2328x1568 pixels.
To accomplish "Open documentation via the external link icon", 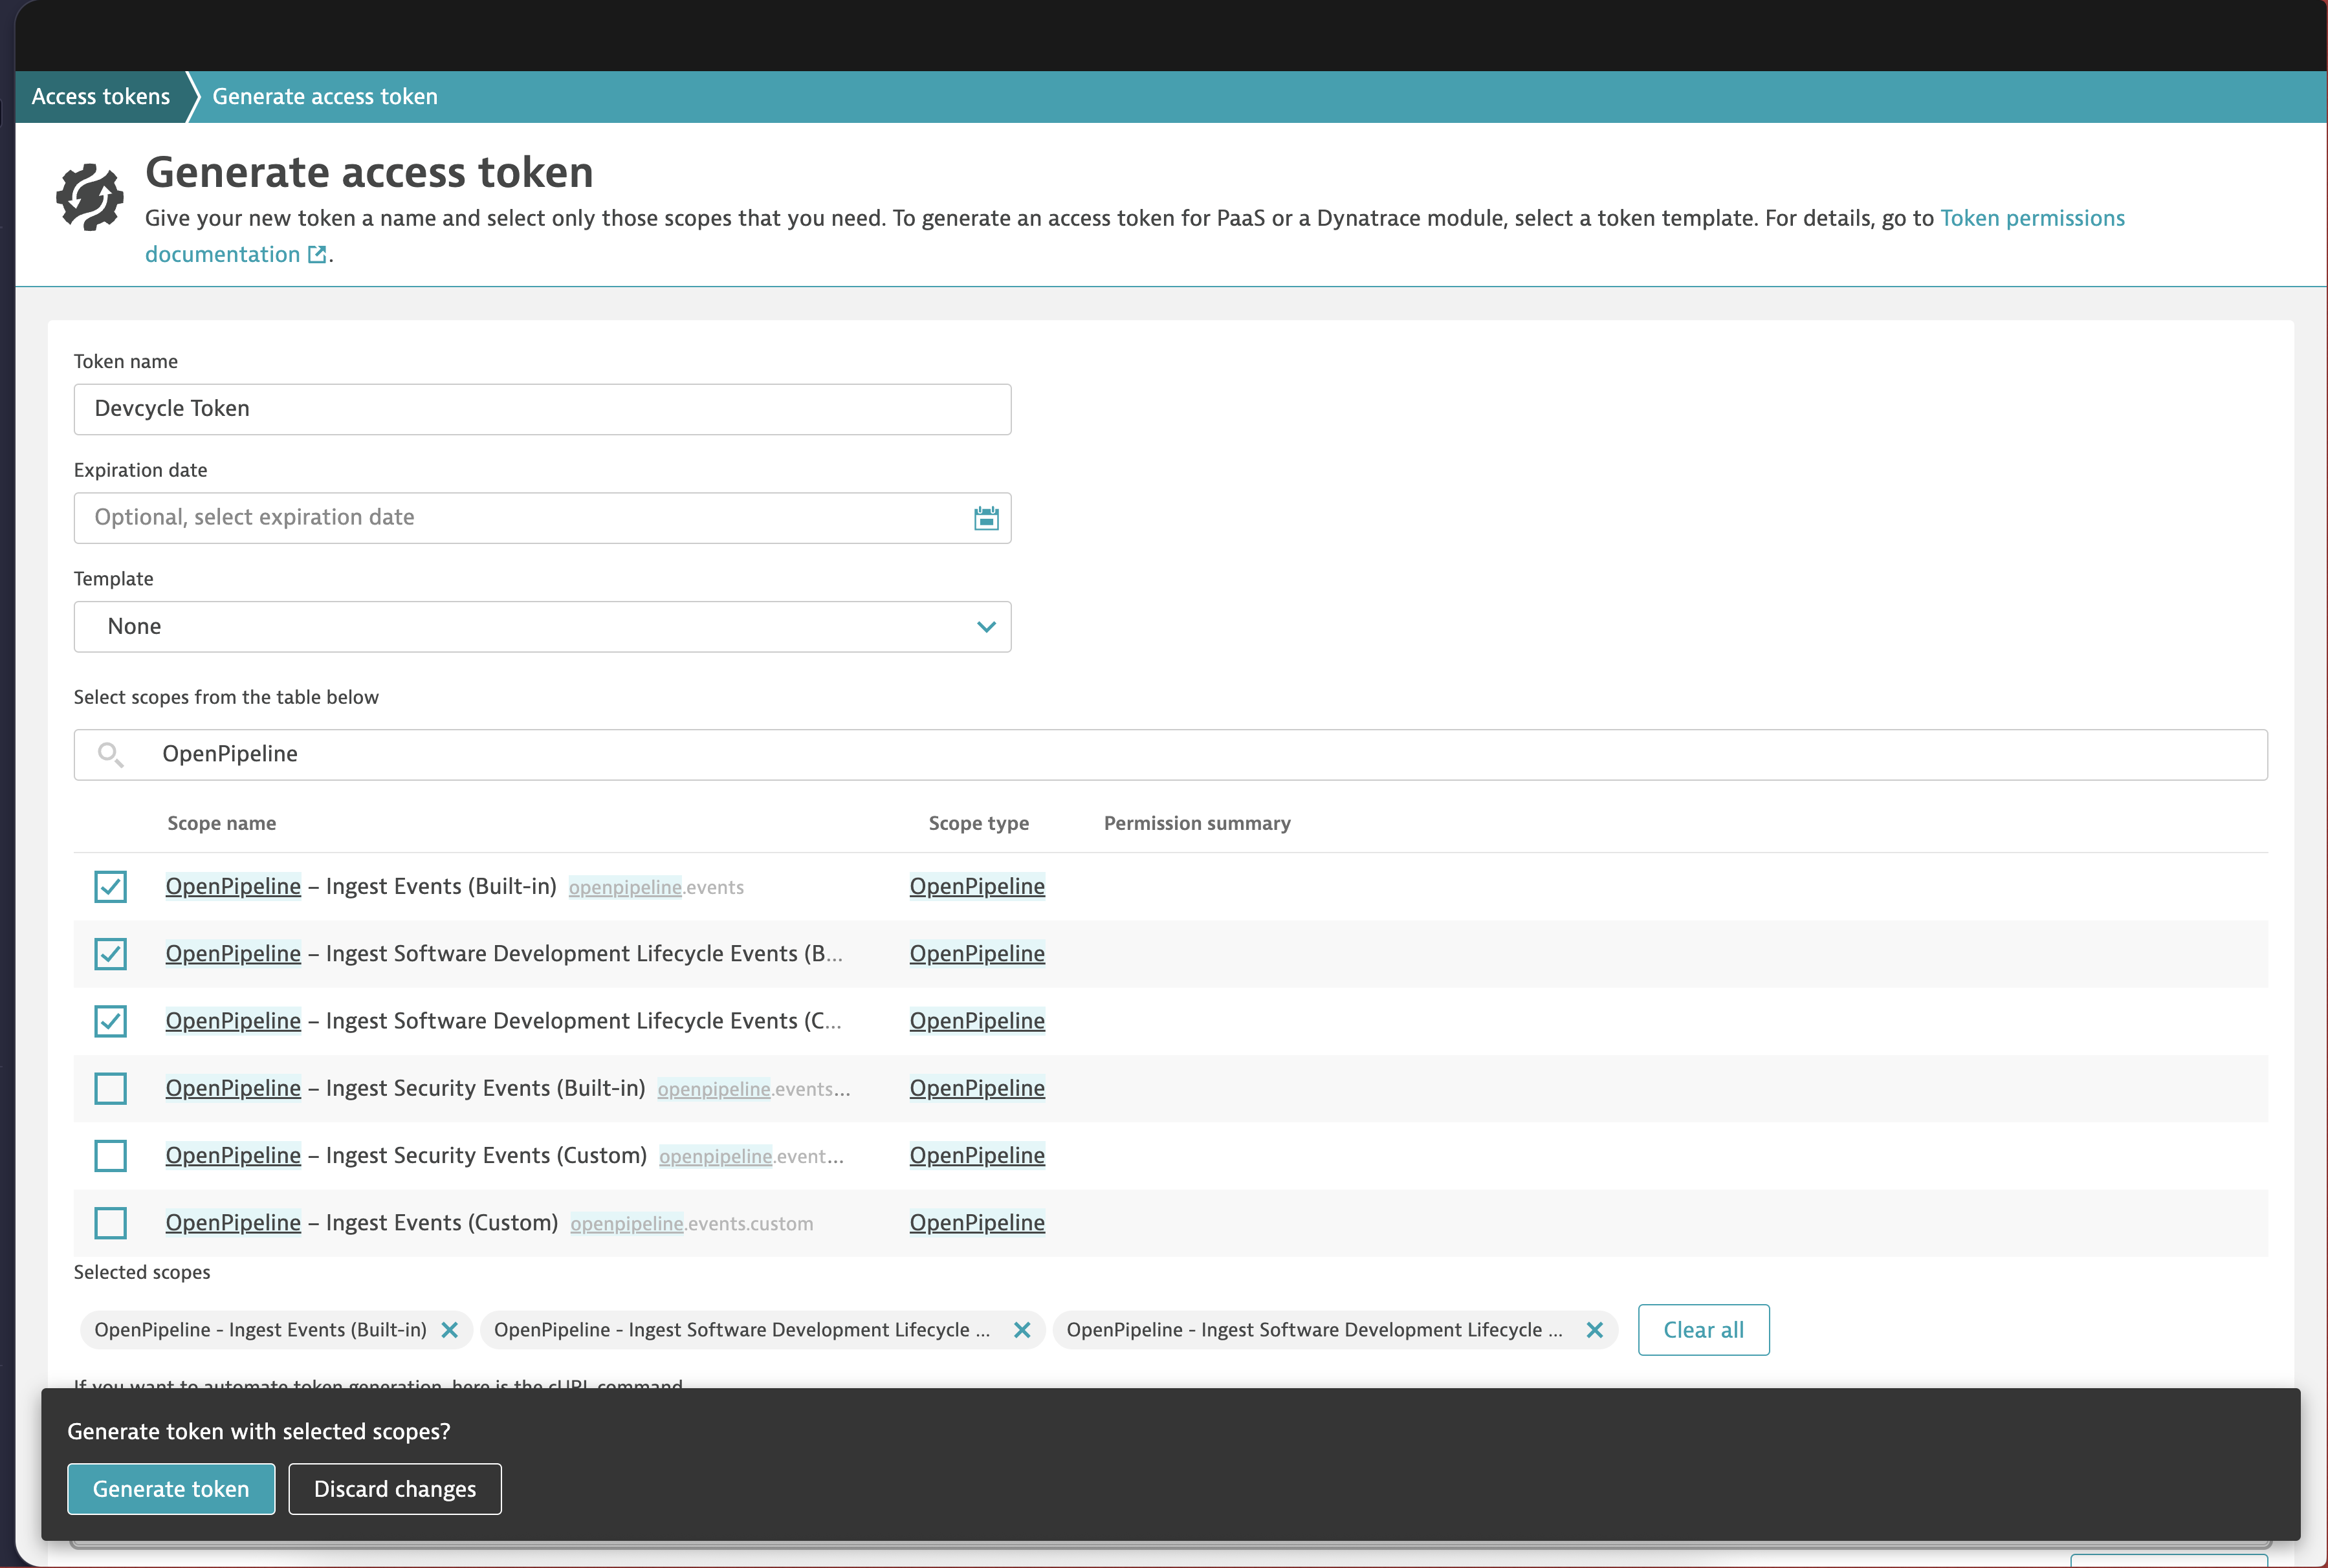I will pyautogui.click(x=317, y=254).
